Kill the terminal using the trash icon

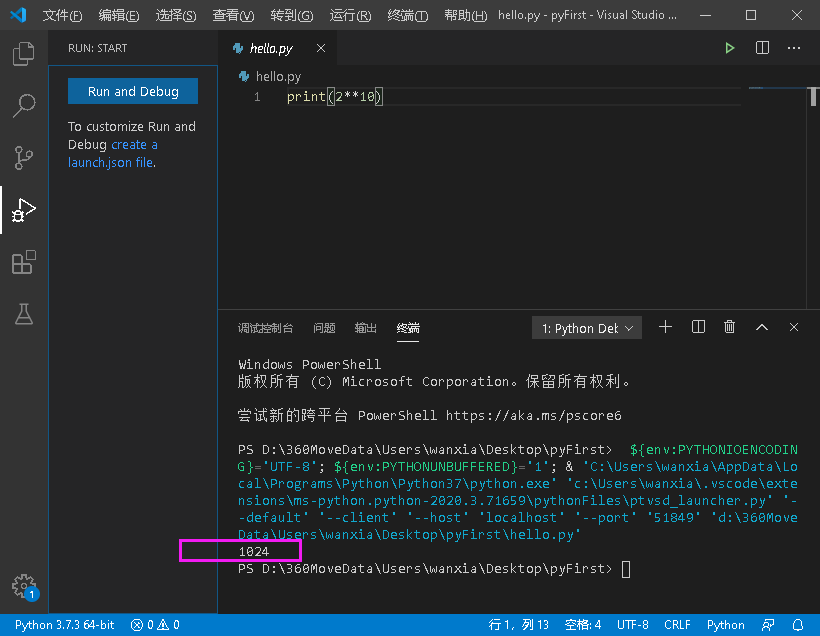pyautogui.click(x=729, y=326)
